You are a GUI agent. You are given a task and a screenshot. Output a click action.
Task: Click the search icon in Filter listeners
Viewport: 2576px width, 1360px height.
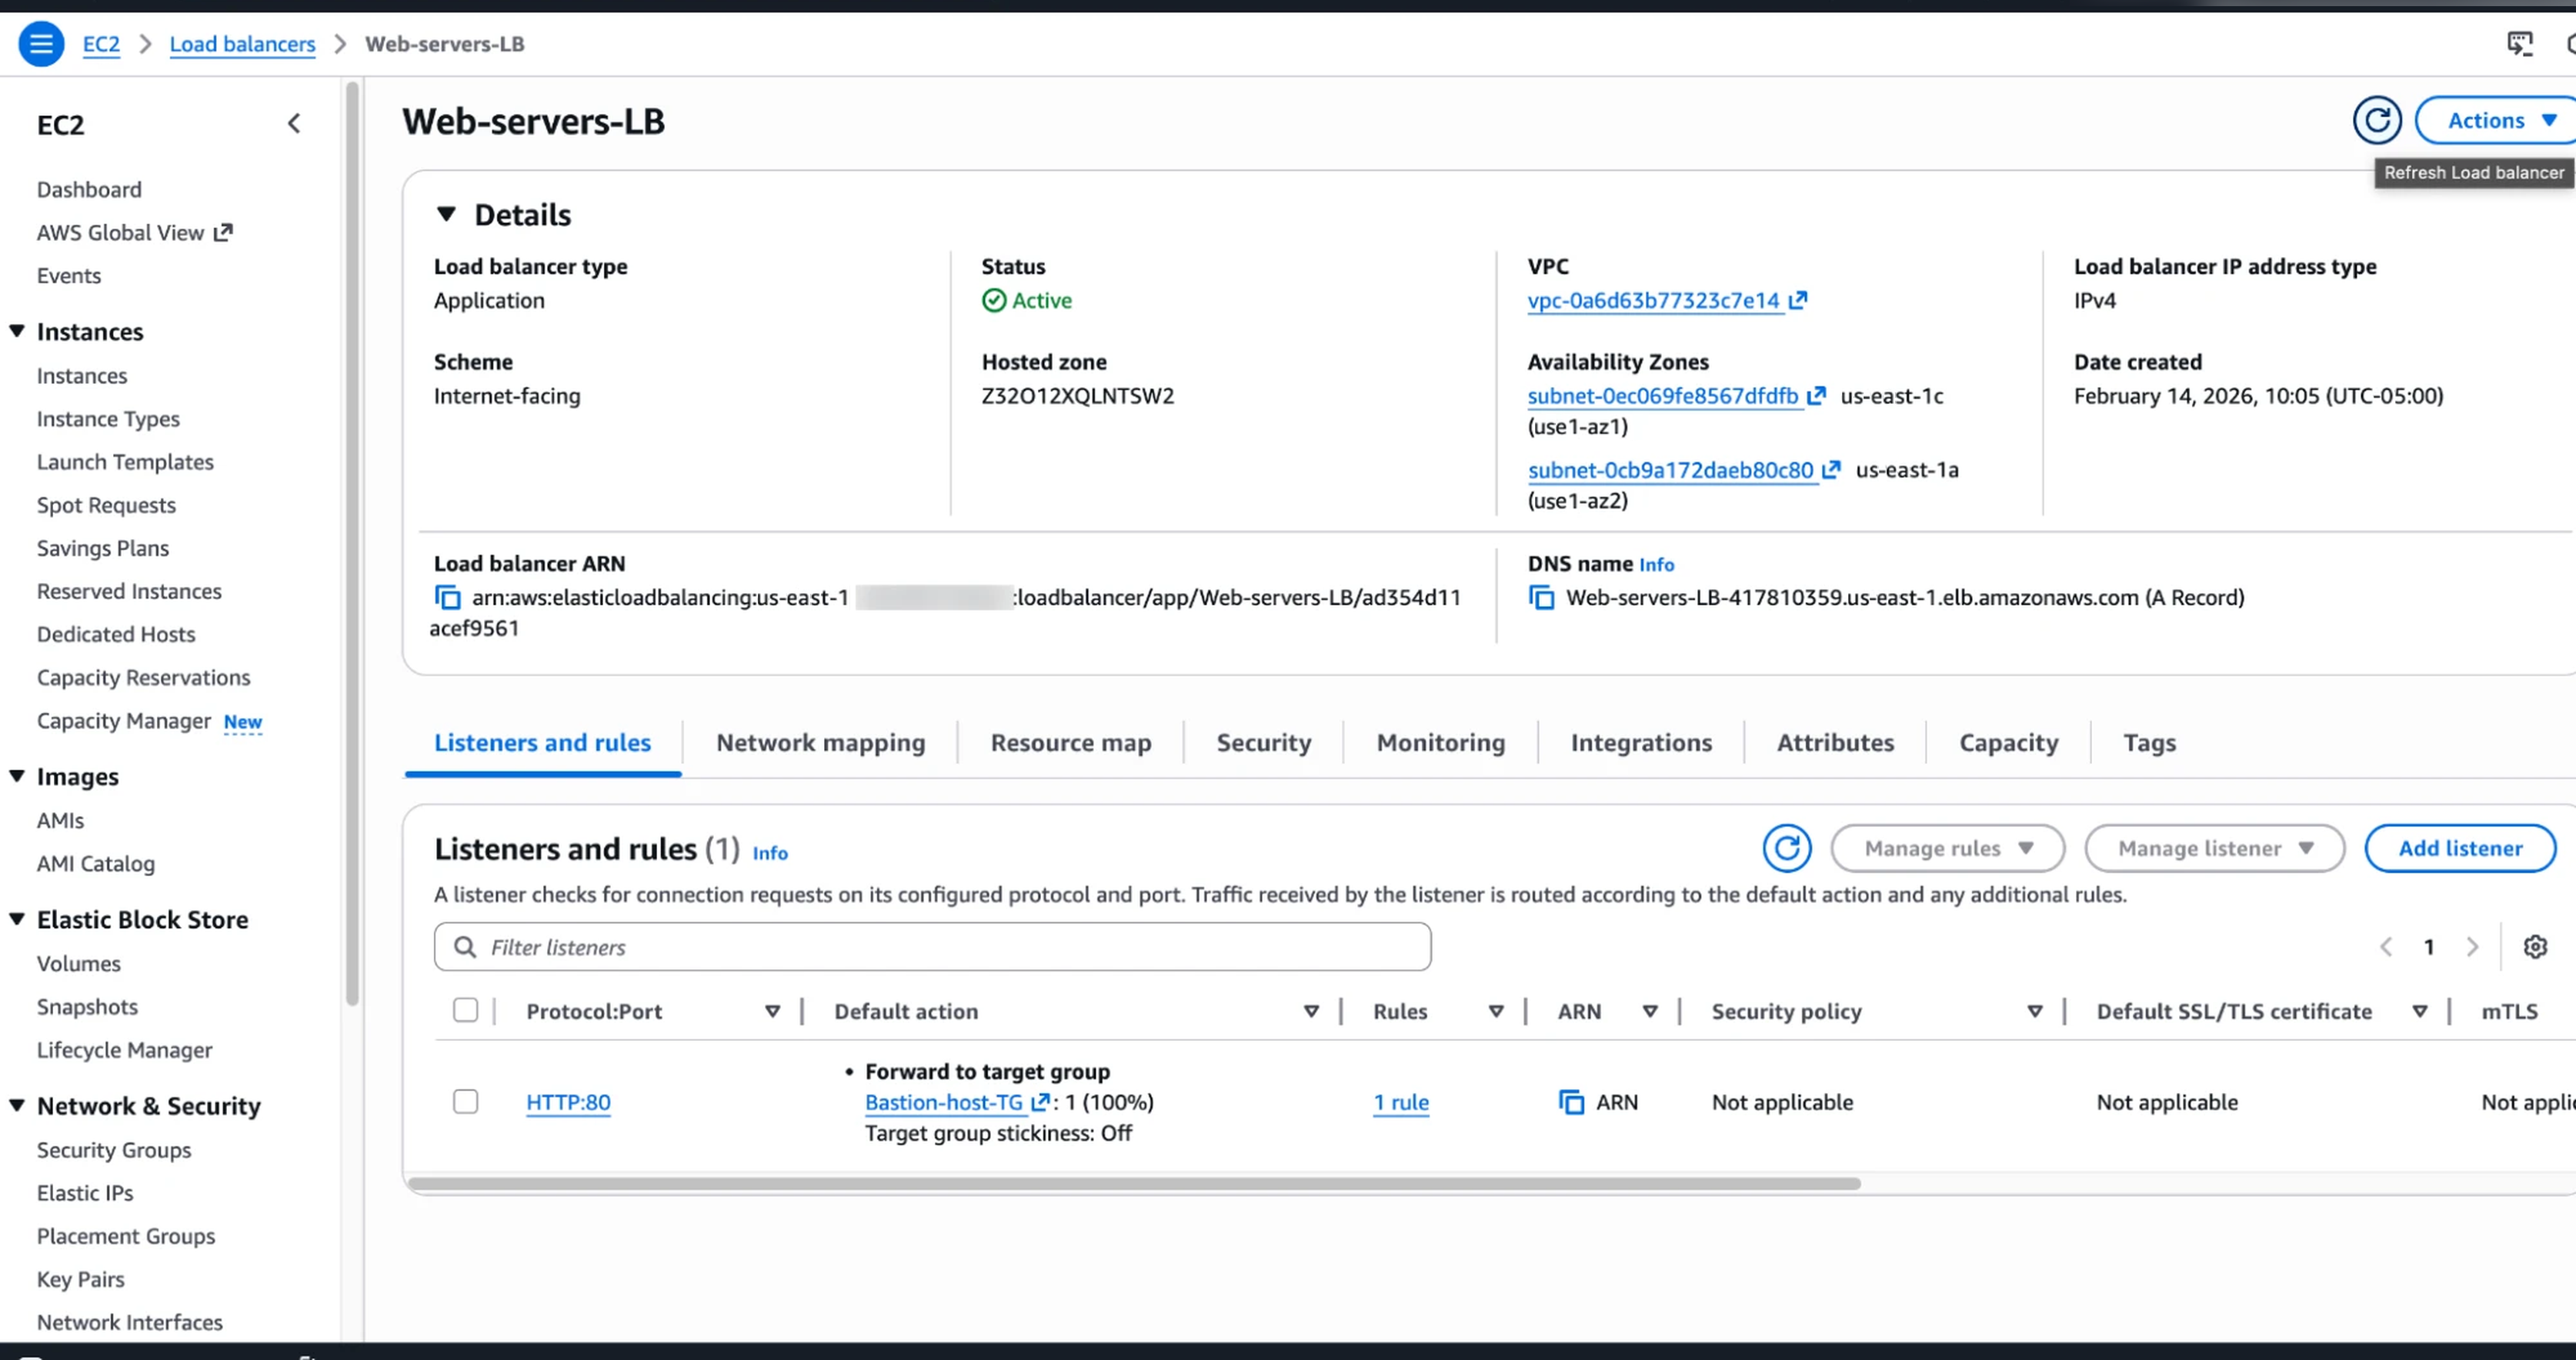pos(464,946)
